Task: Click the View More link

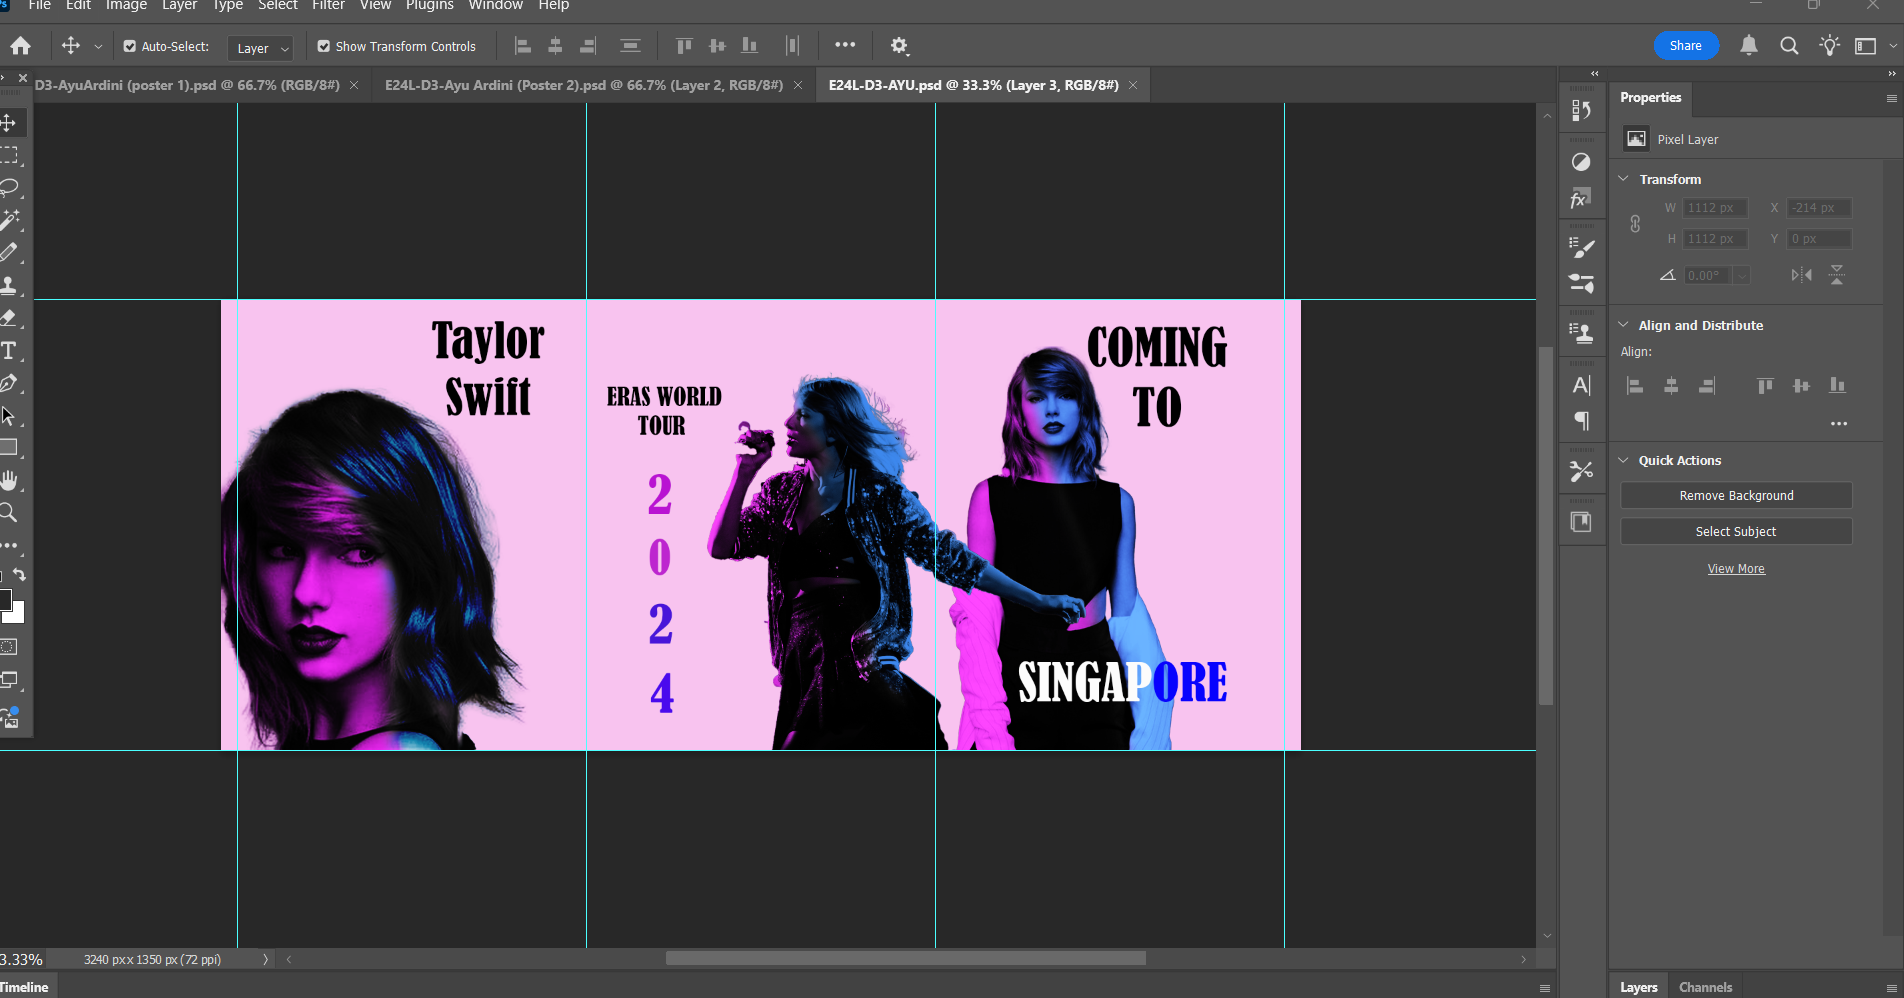Action: 1735,569
